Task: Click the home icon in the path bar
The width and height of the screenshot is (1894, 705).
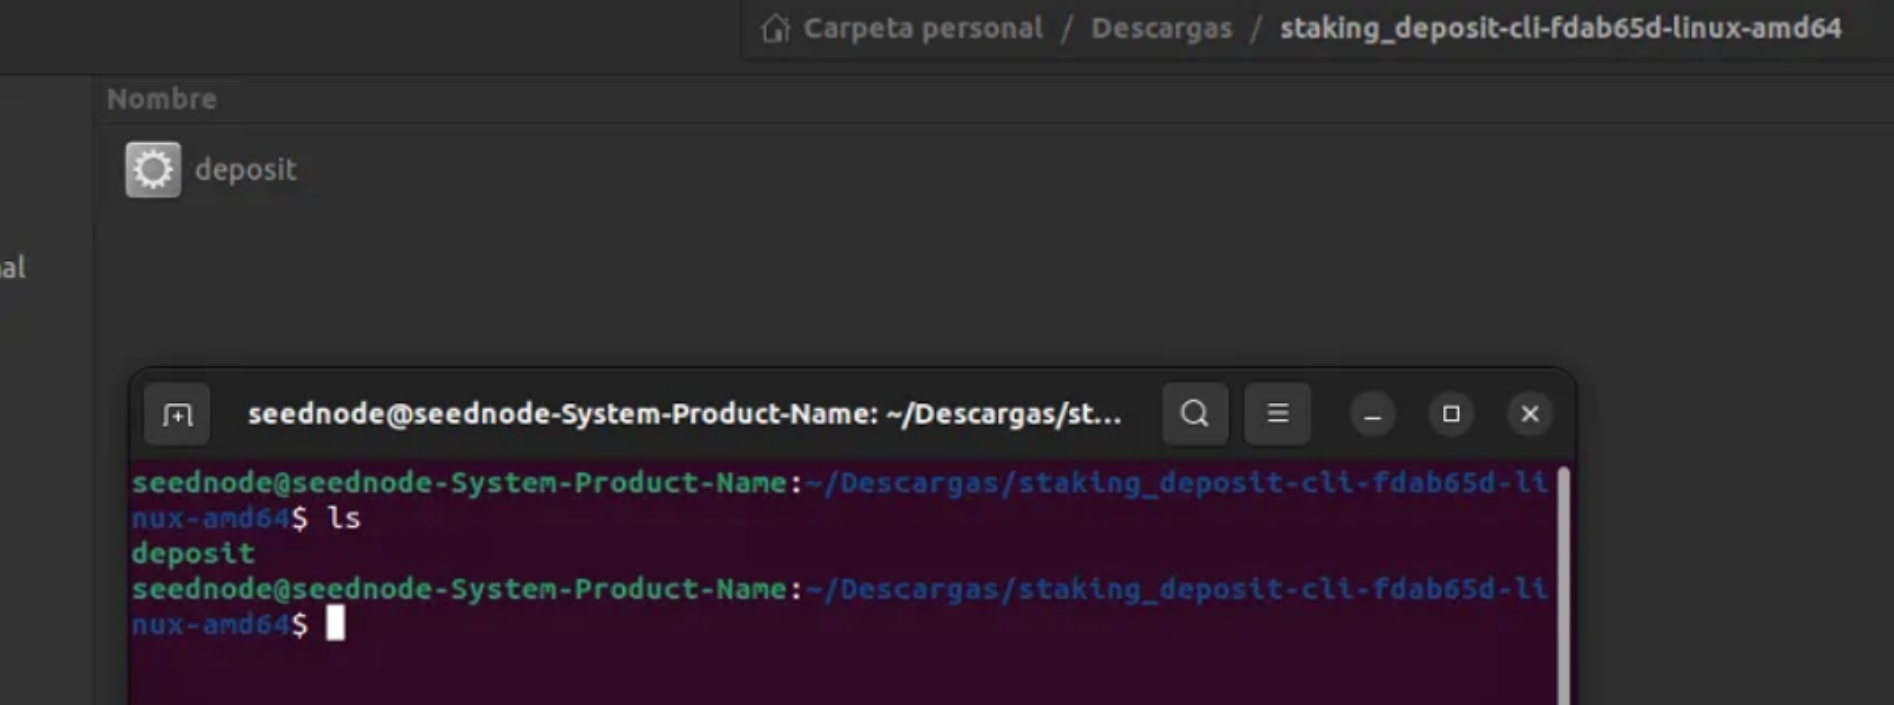Action: [775, 28]
